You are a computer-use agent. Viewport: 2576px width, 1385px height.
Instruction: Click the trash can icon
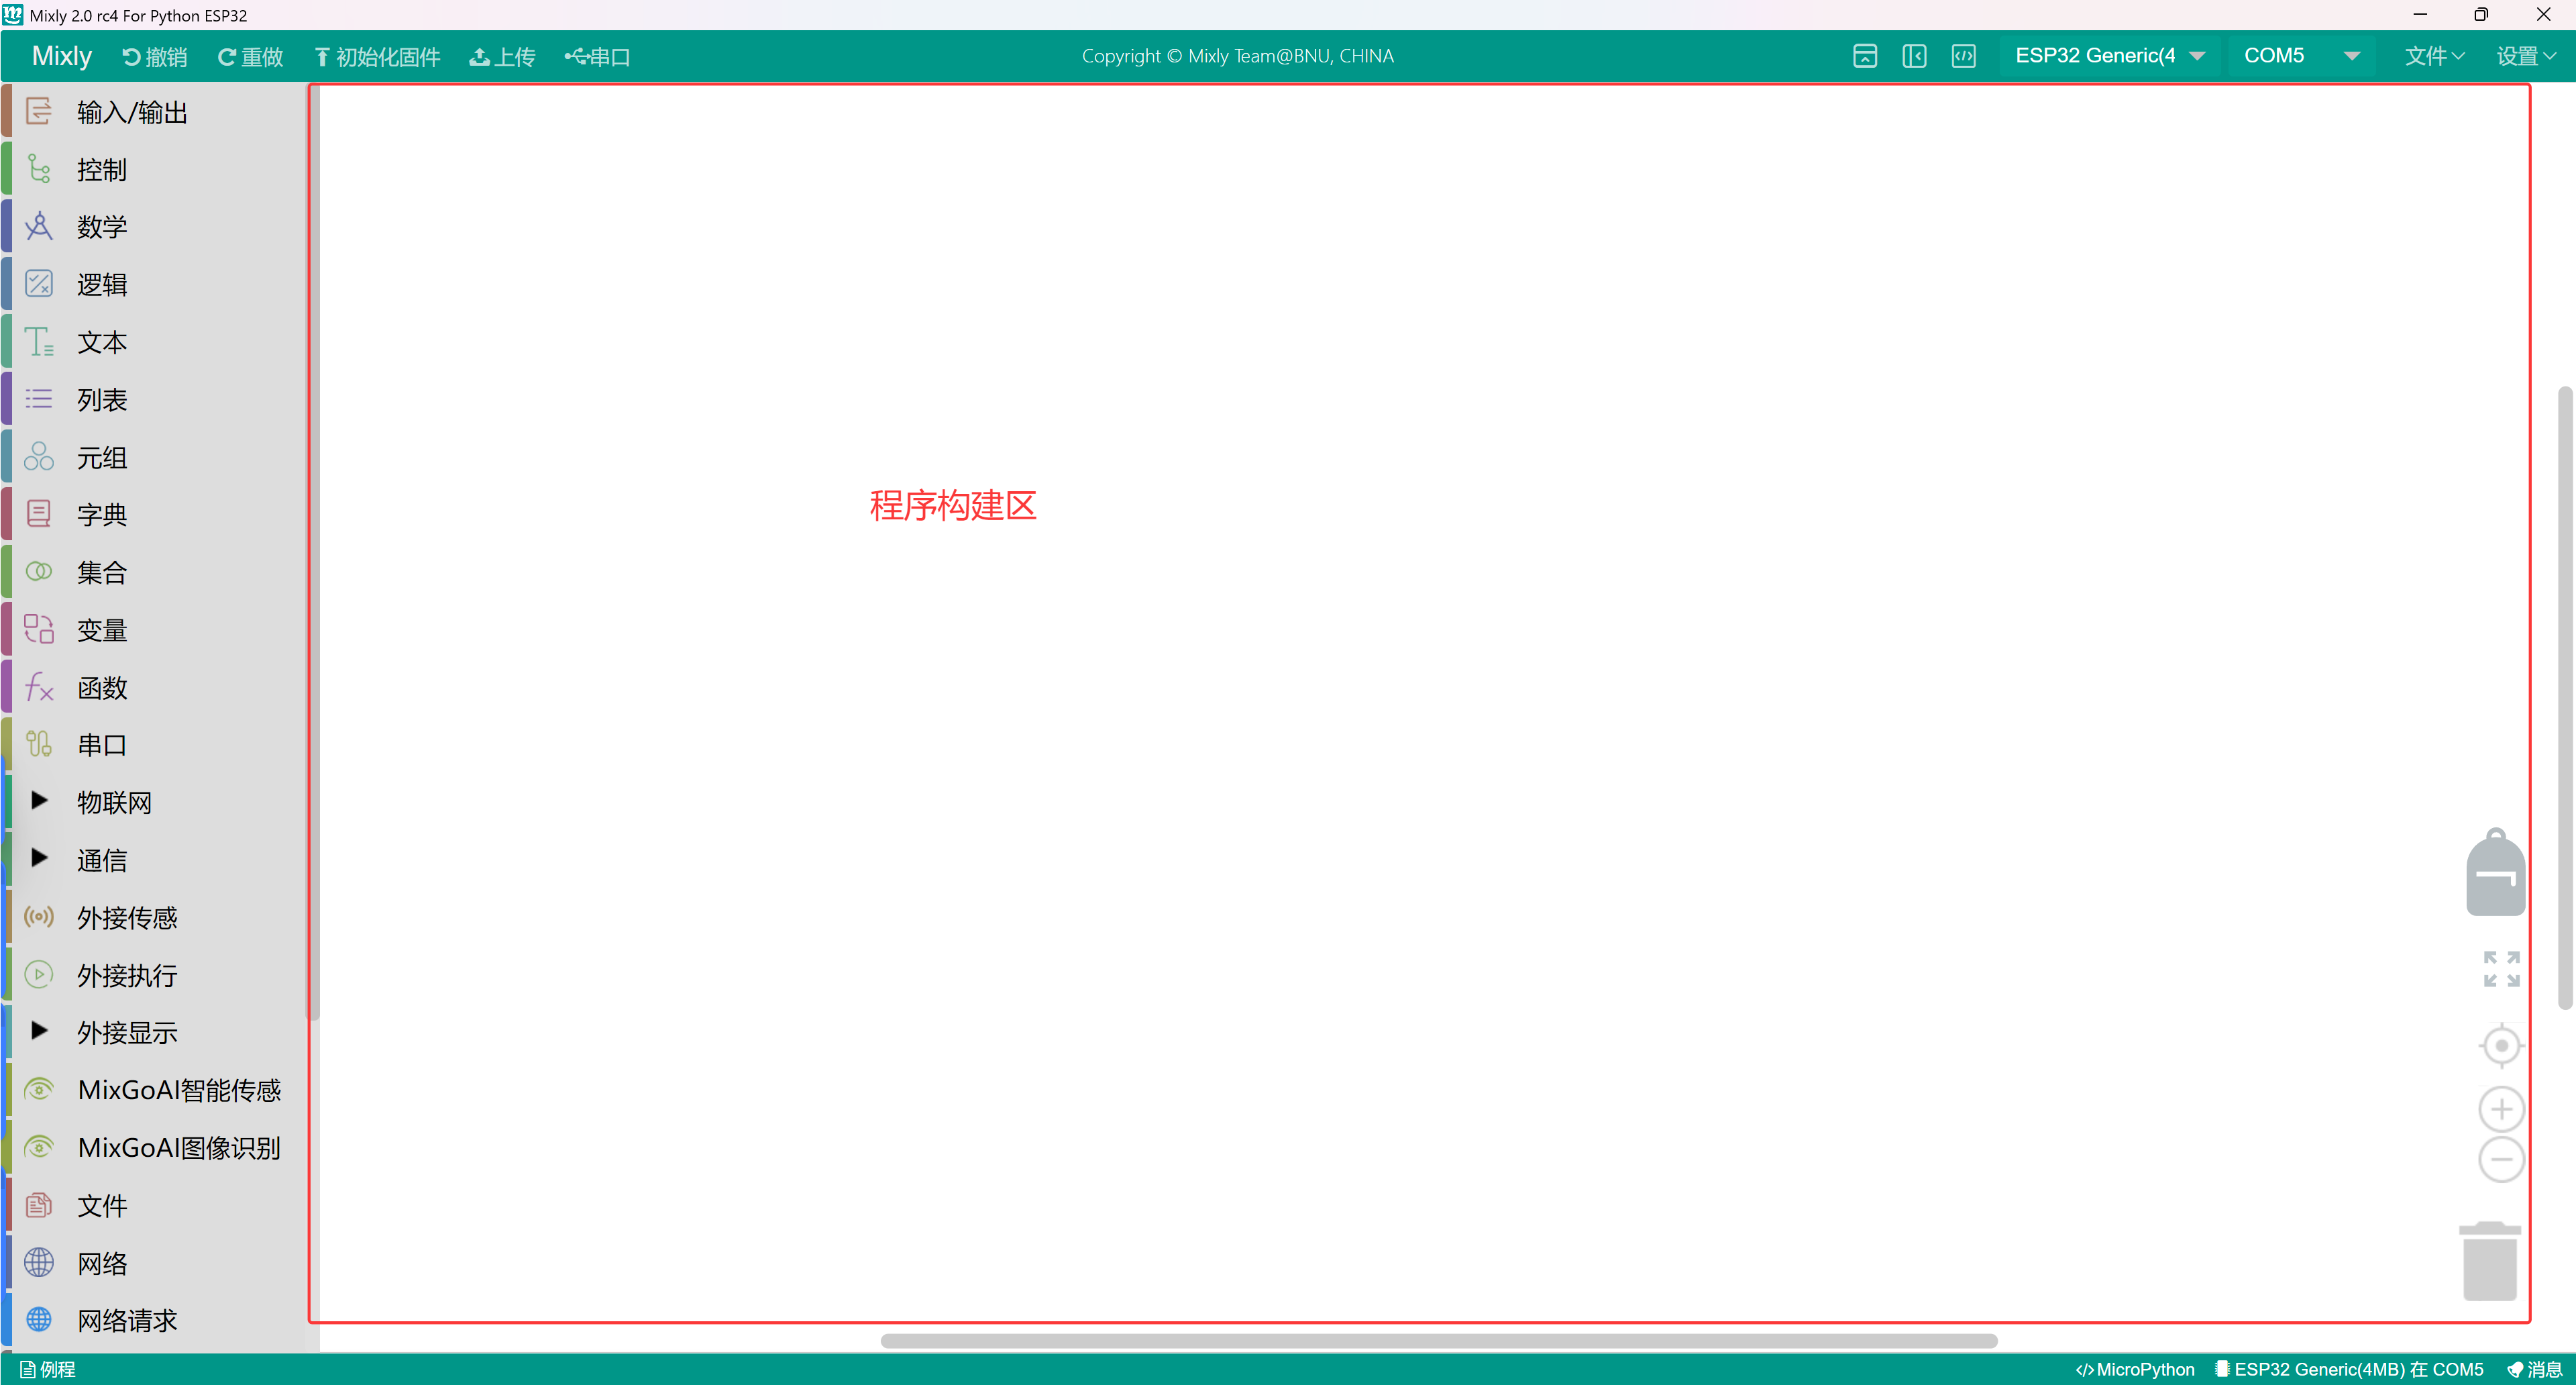tap(2489, 1262)
